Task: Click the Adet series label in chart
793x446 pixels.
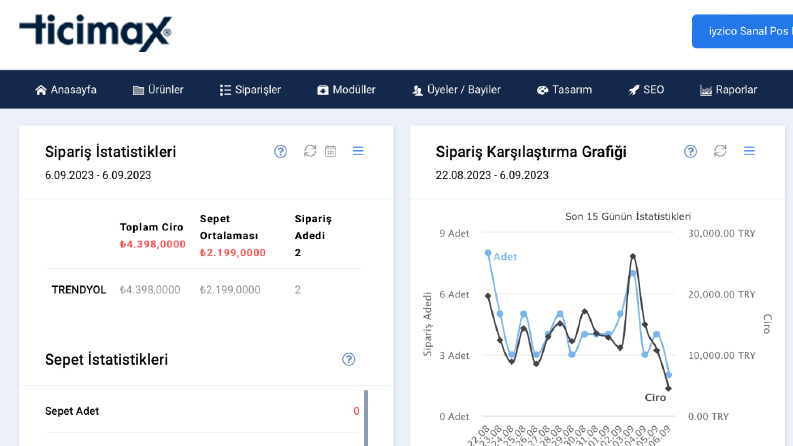Action: tap(505, 257)
